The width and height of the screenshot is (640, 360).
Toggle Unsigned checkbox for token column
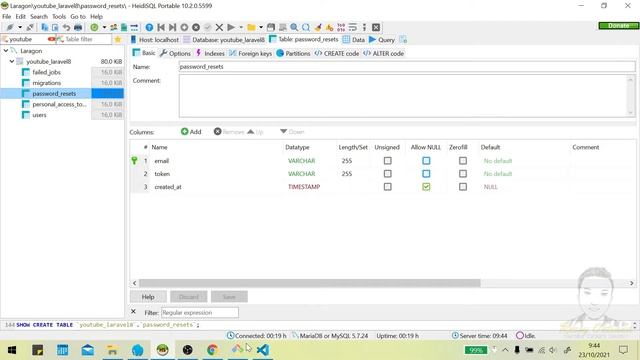coord(387,174)
